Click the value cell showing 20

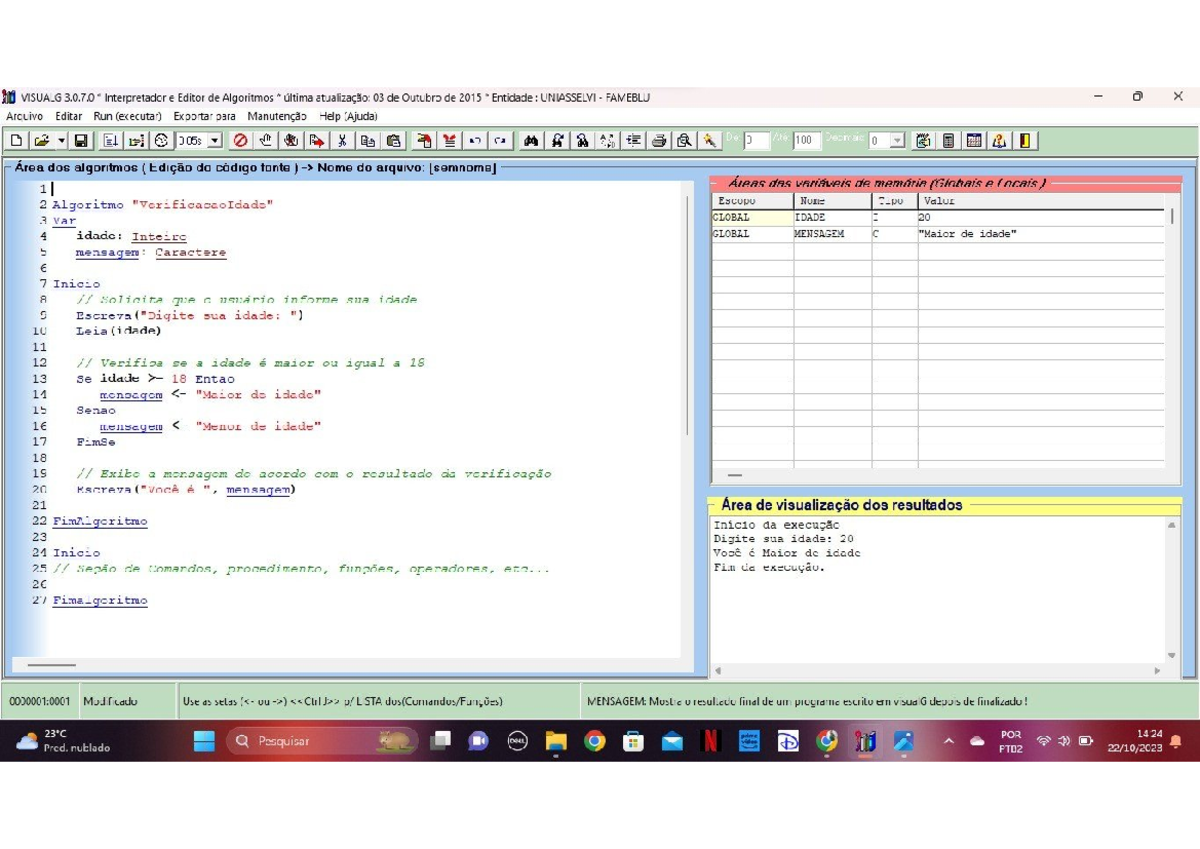pyautogui.click(x=1041, y=217)
